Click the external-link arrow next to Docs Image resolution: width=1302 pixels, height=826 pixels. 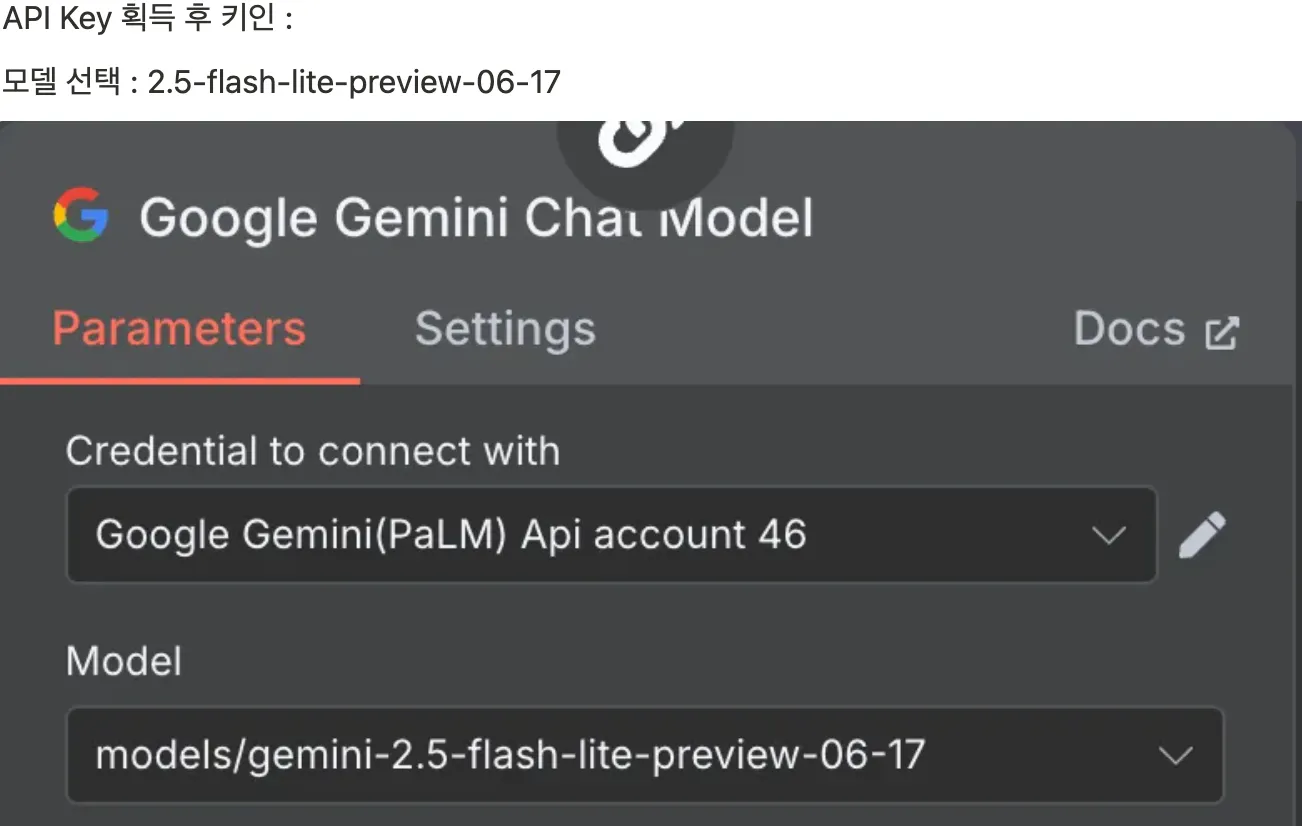coord(1222,329)
